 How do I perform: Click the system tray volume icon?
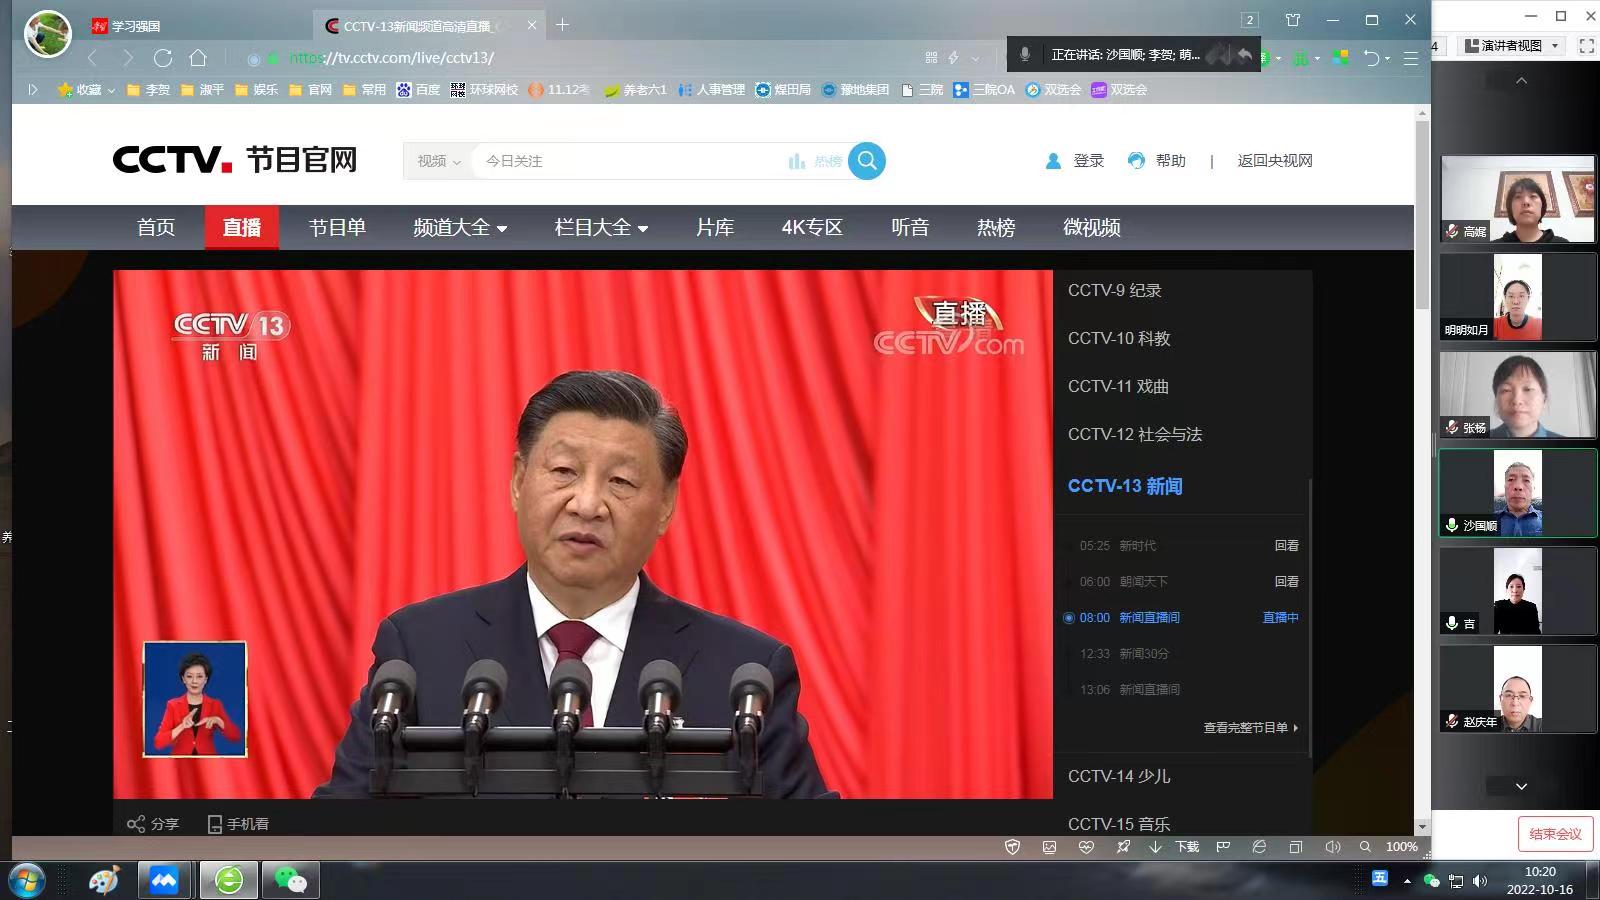1480,881
